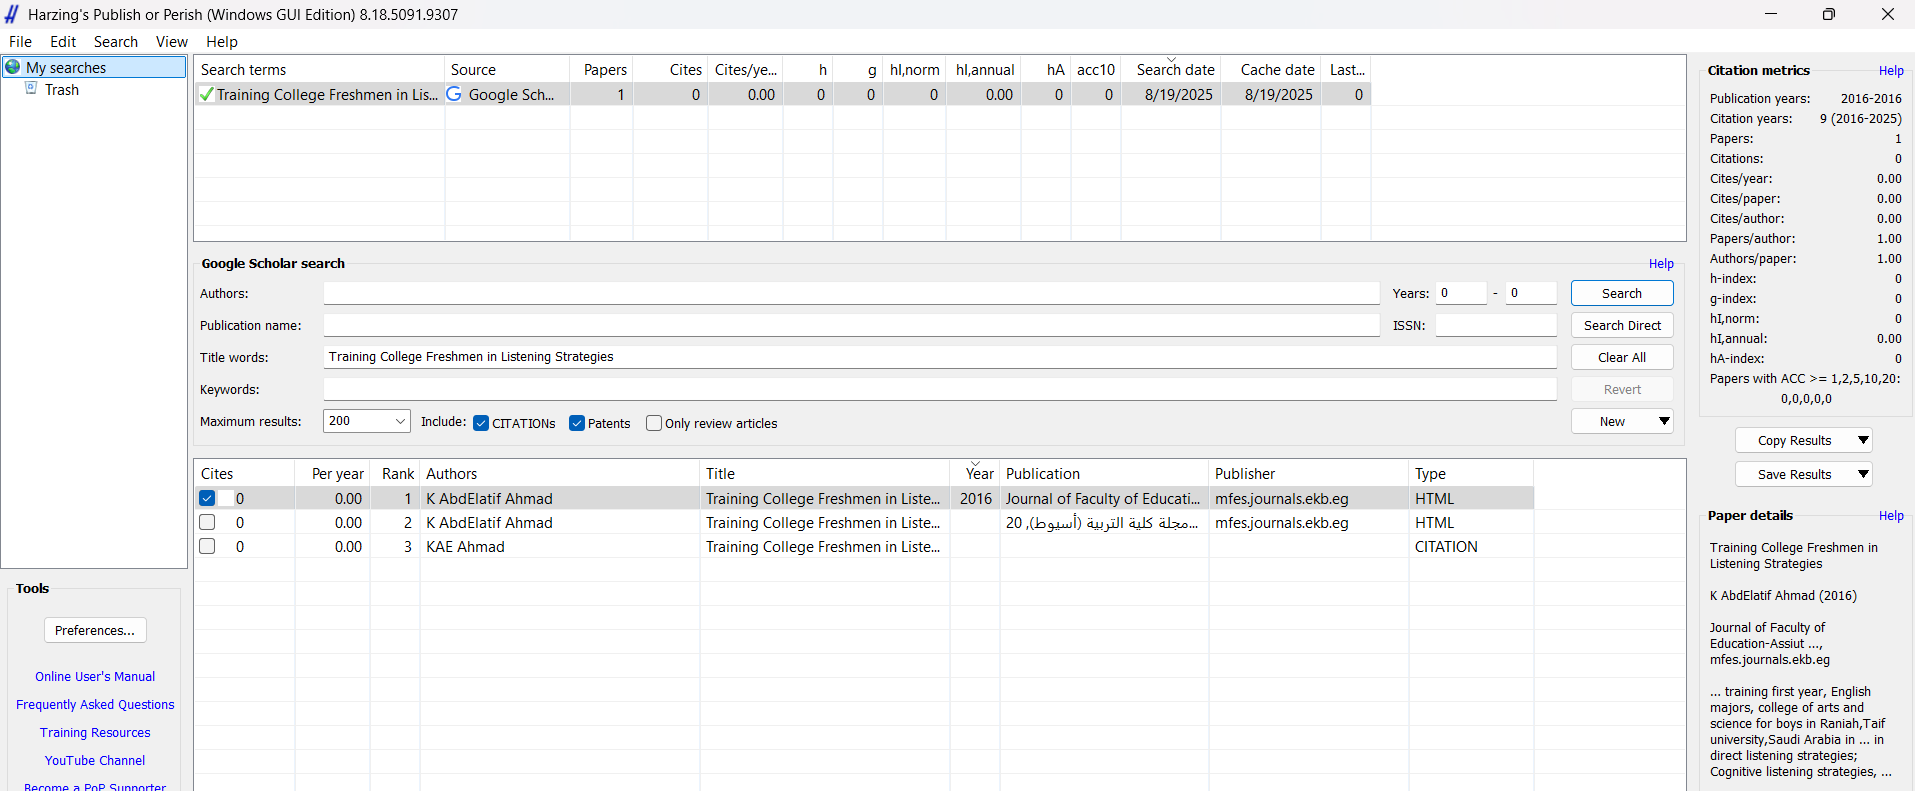Viewport: 1915px width, 791px height.
Task: Select the Trash tree item
Action: 62,90
